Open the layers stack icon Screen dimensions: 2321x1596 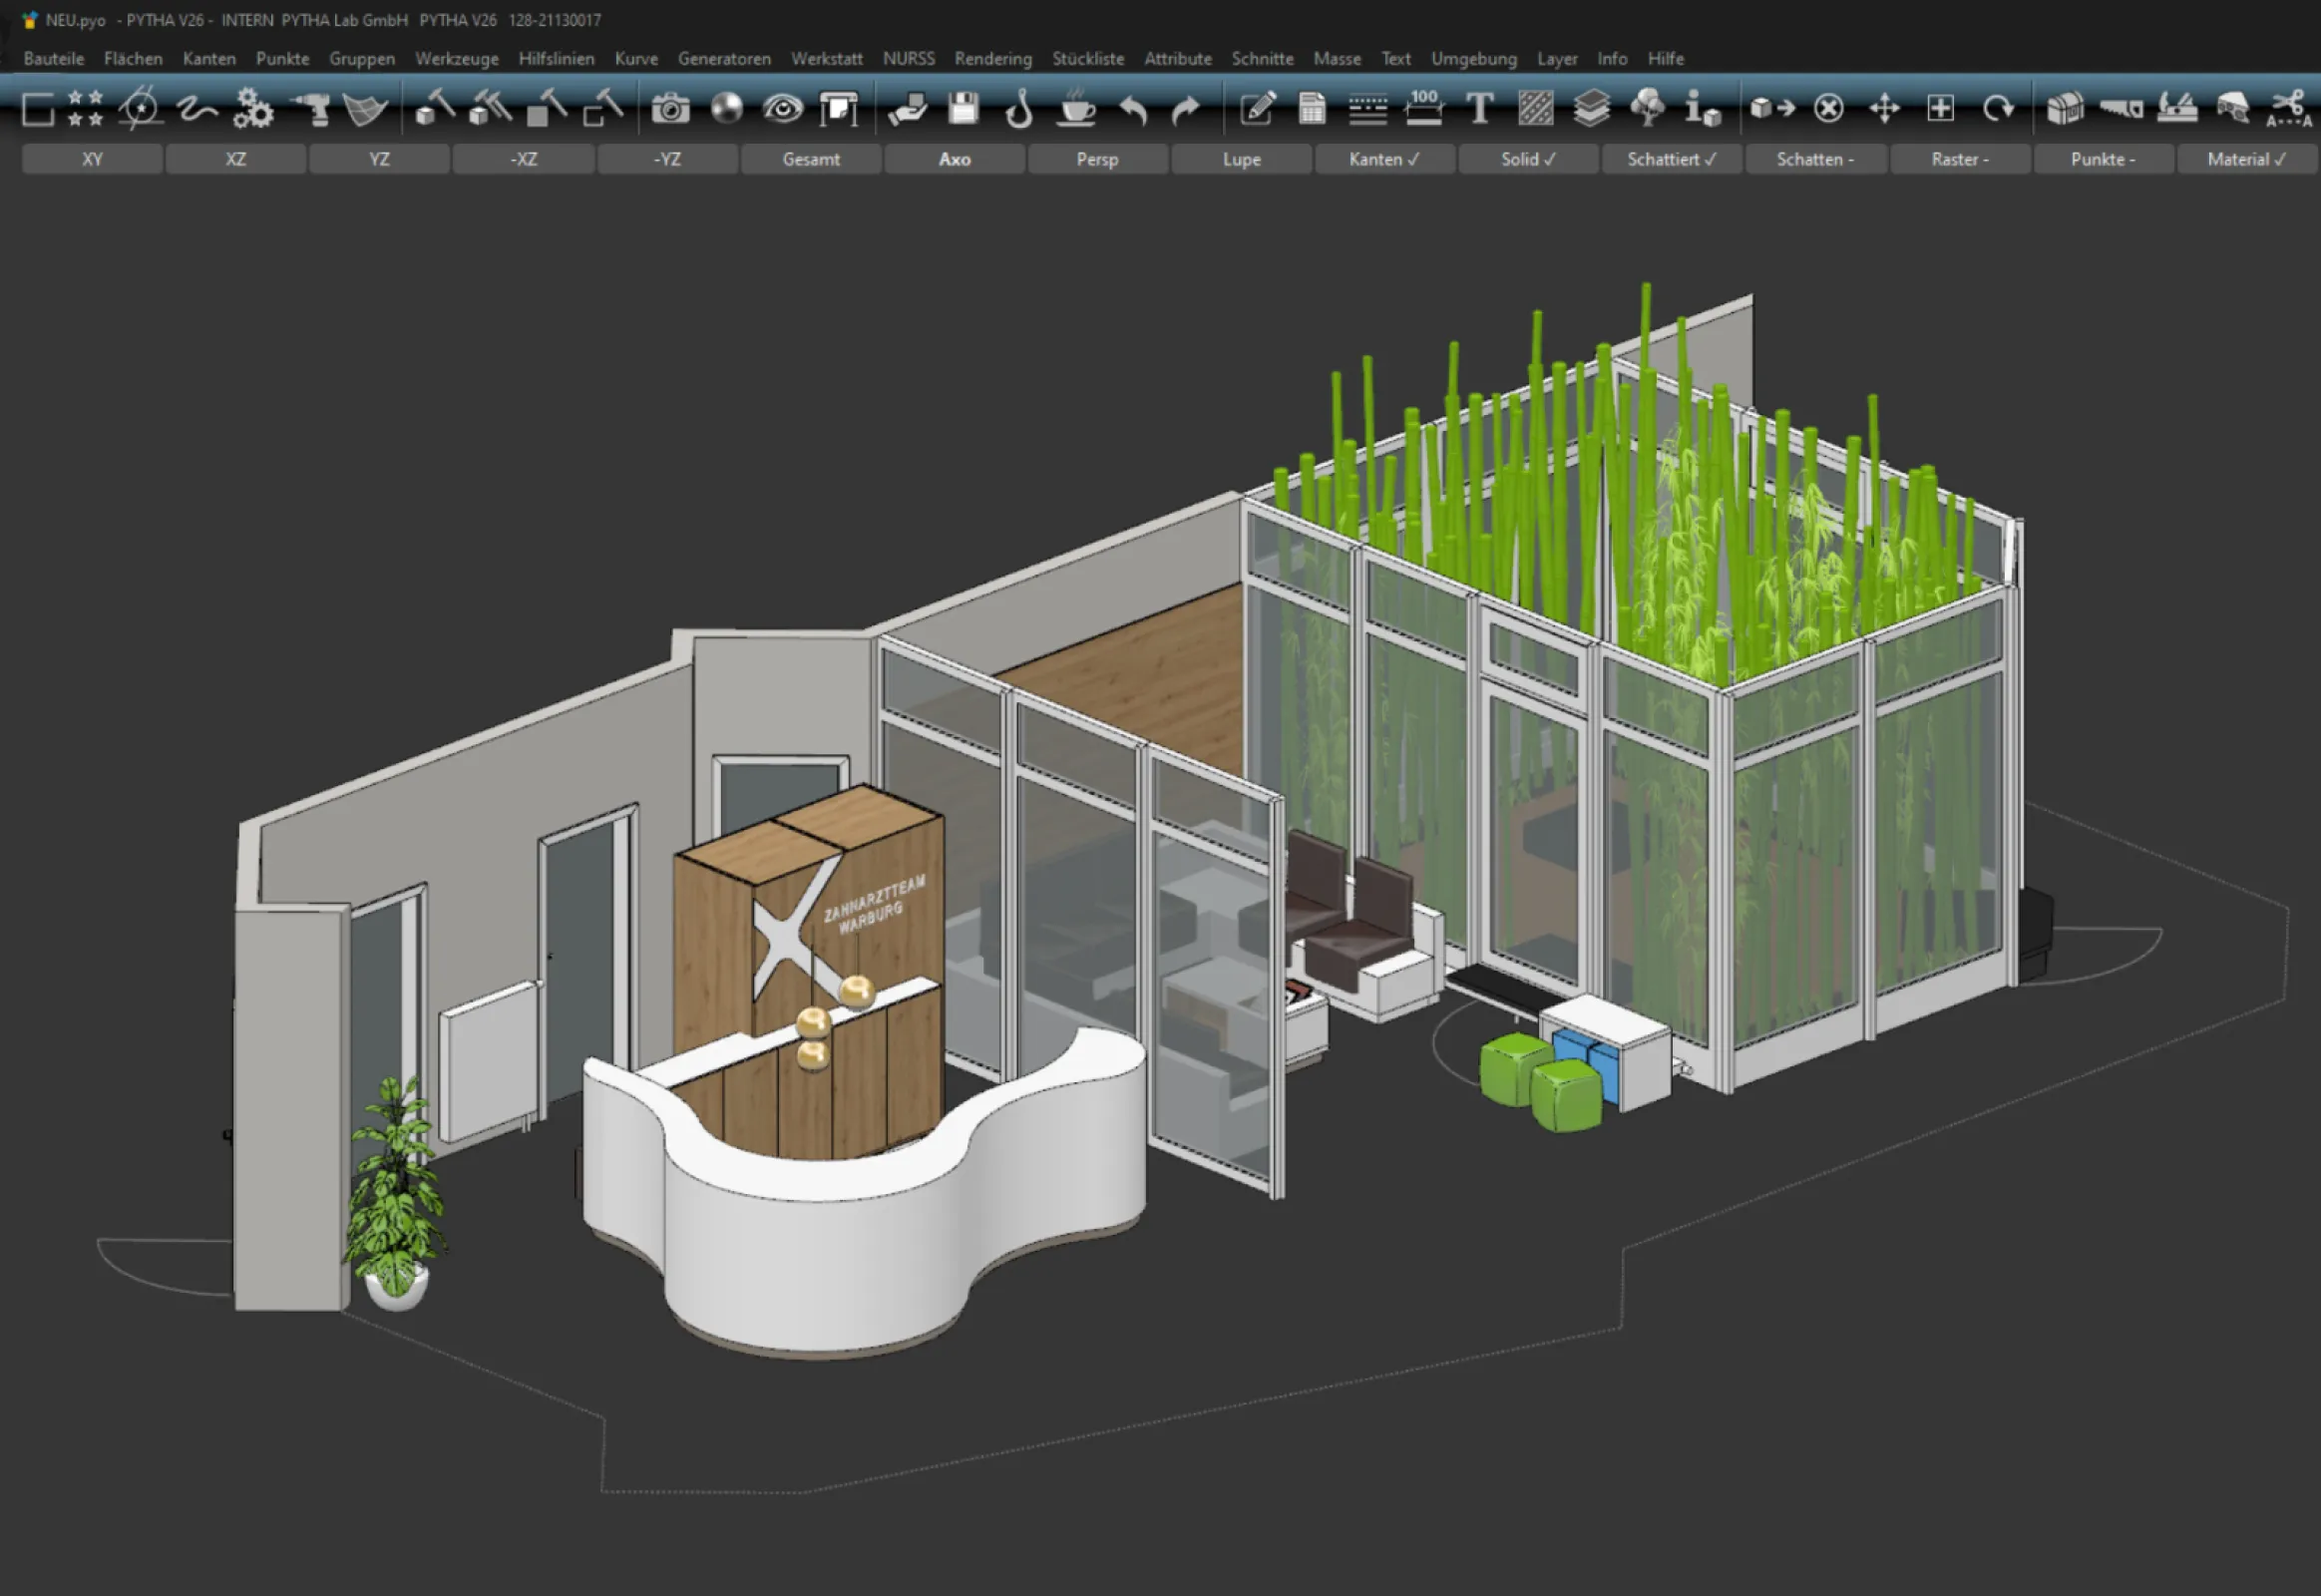coord(1591,108)
